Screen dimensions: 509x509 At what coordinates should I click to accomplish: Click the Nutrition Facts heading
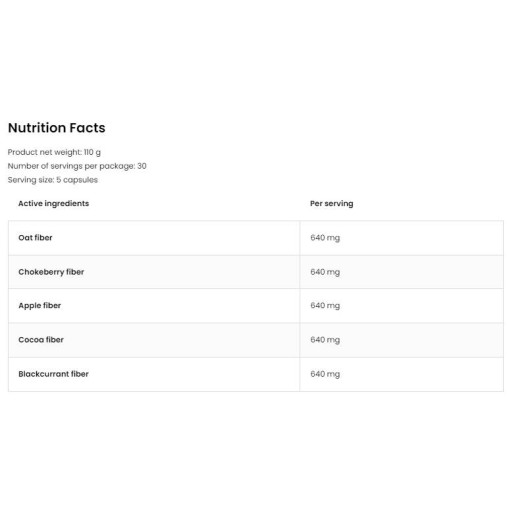coord(57,128)
